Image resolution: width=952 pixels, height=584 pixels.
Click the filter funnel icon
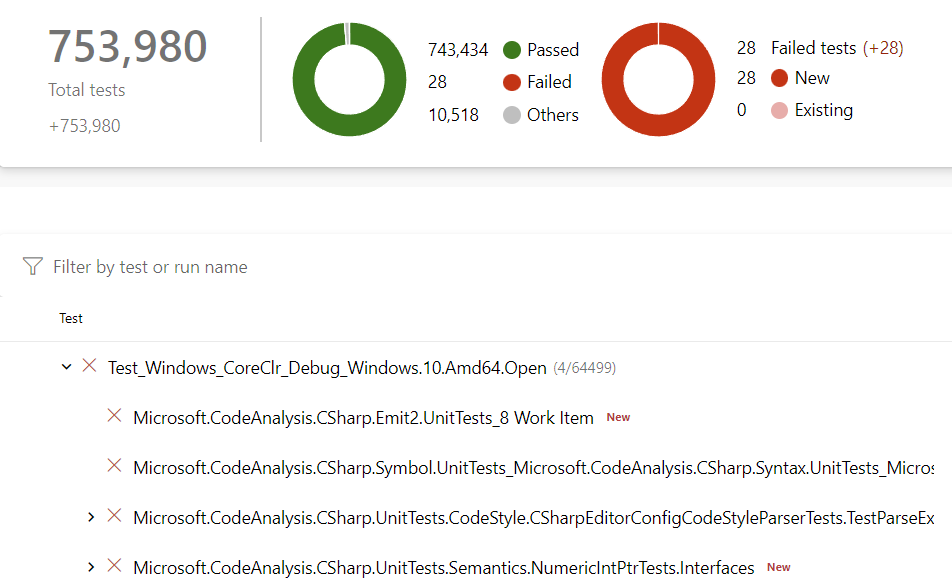click(x=33, y=266)
